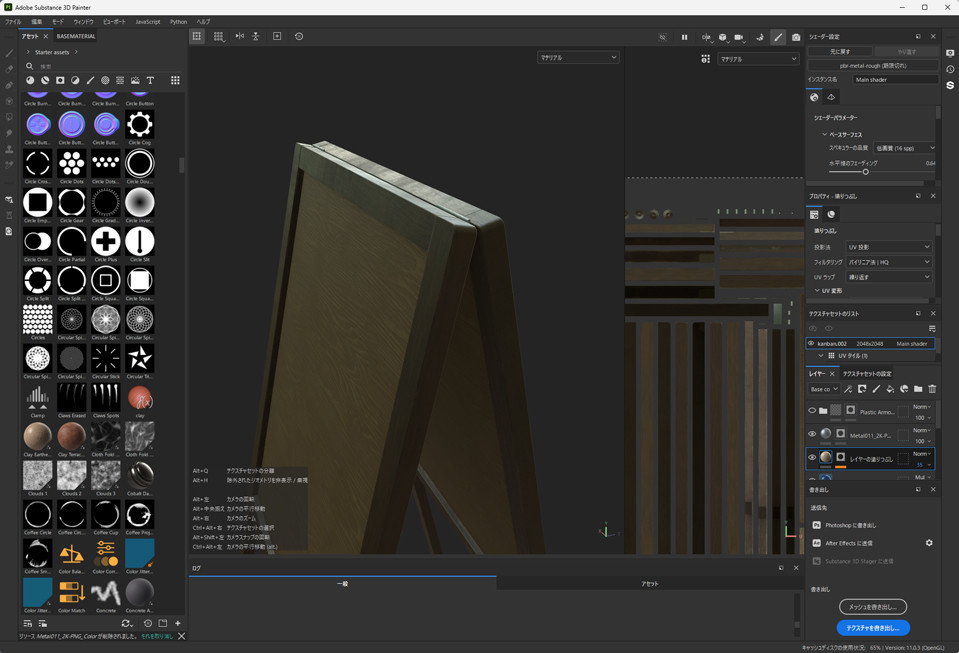Image resolution: width=959 pixels, height=653 pixels.
Task: Click the テクスチャを書き出し export button
Action: (873, 628)
